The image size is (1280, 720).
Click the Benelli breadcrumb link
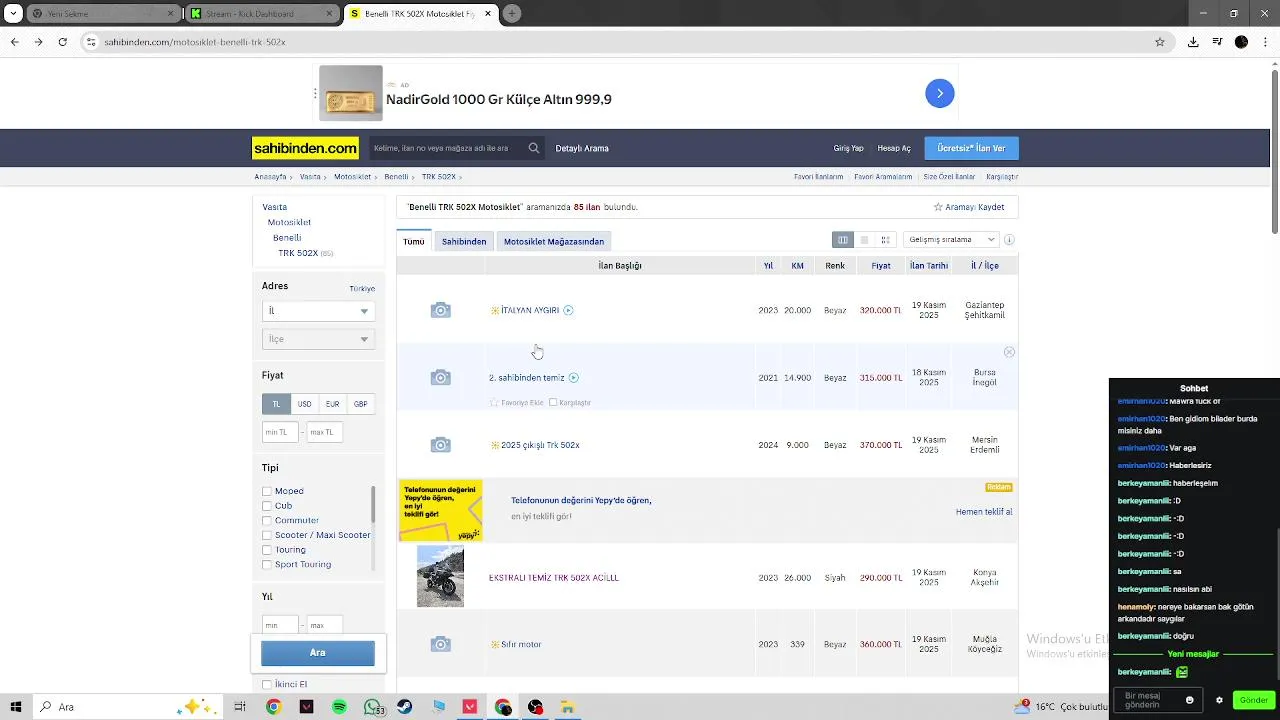396,177
